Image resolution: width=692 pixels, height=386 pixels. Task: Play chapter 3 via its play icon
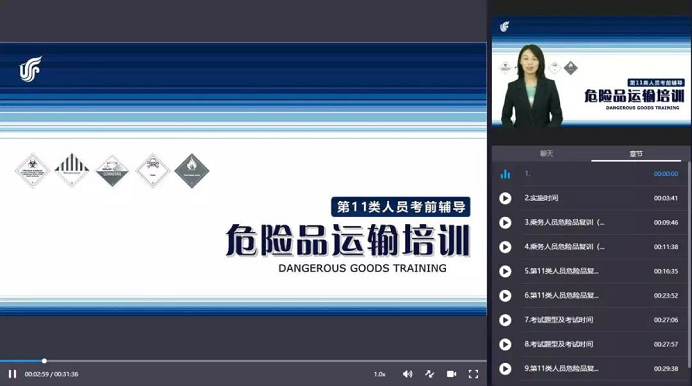[505, 222]
